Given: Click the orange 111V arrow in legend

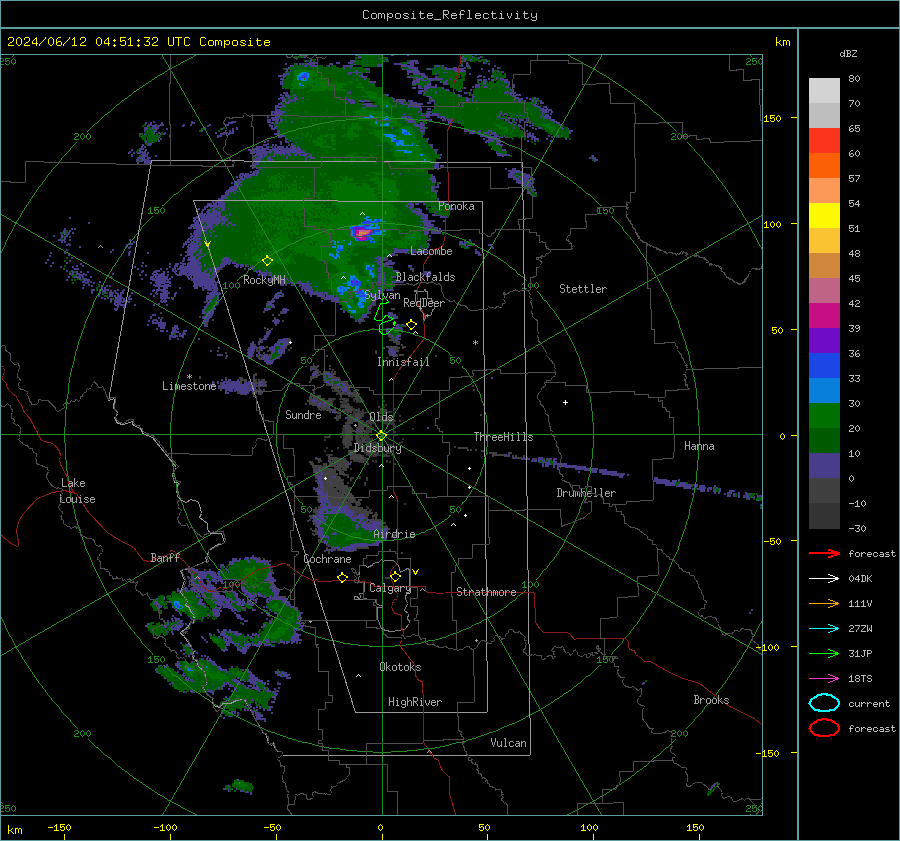Looking at the screenshot, I should pyautogui.click(x=824, y=603).
